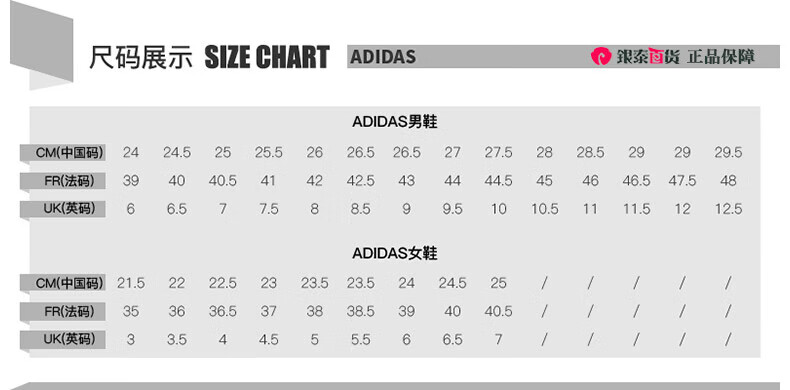Select men's FR size 47.5

[682, 181]
